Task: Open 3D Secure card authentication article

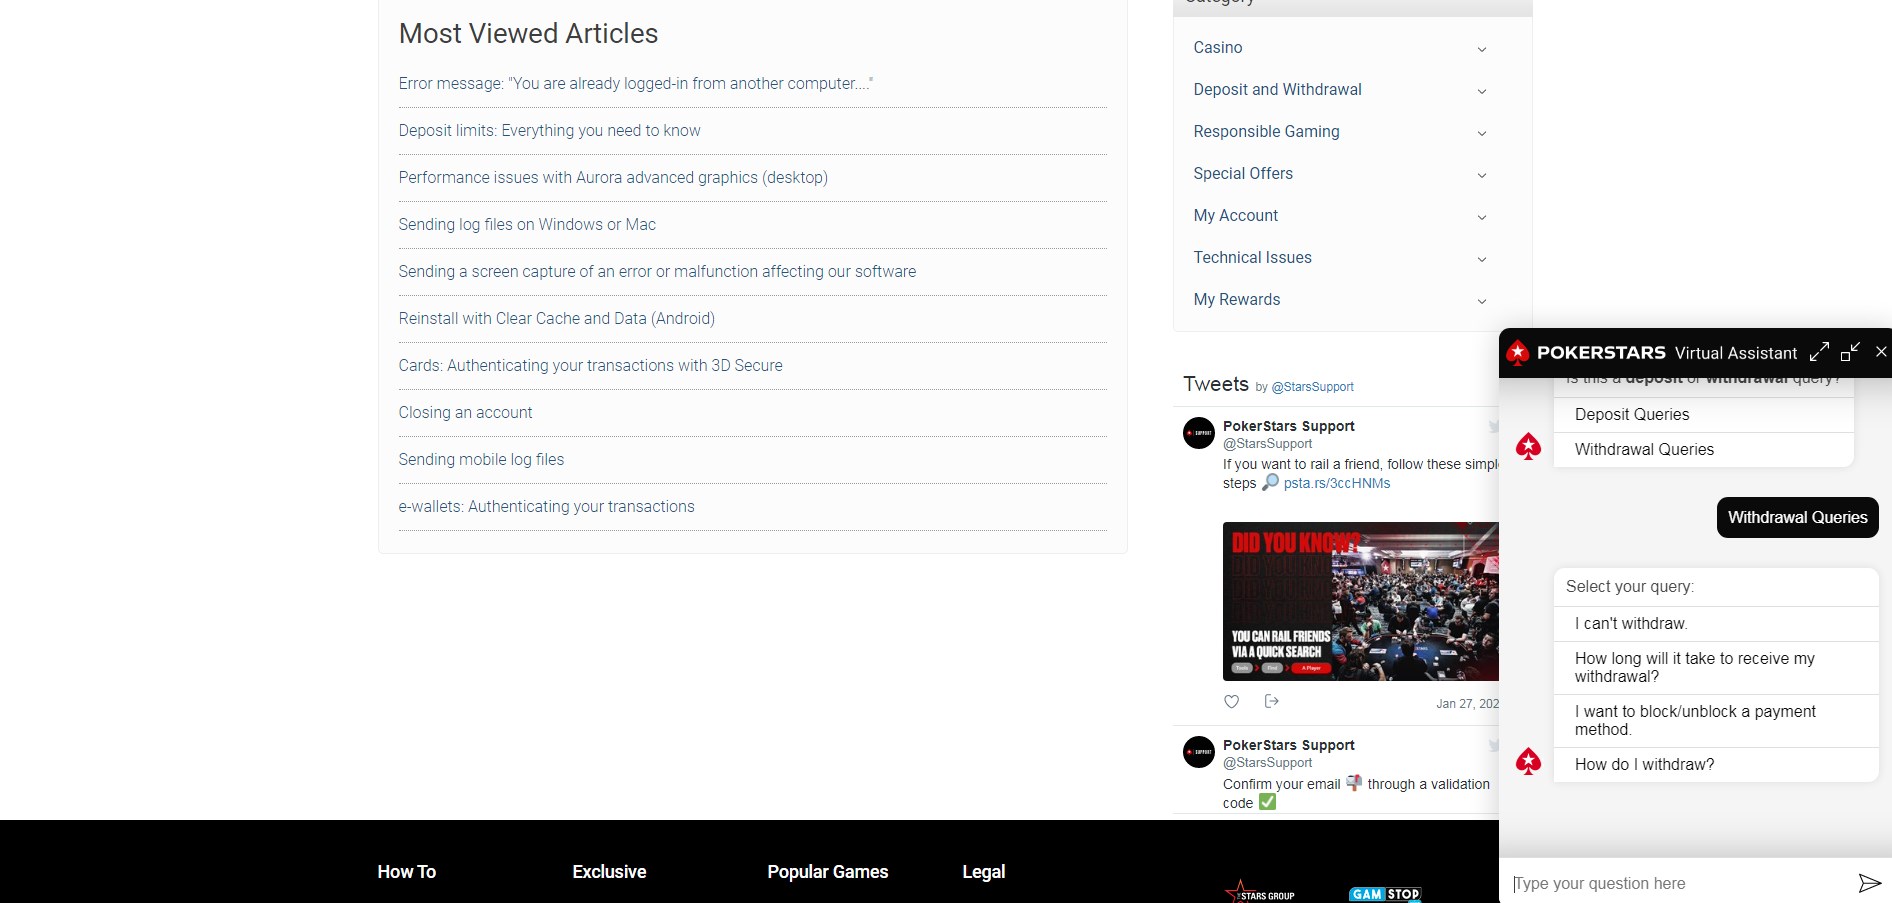Action: [590, 366]
